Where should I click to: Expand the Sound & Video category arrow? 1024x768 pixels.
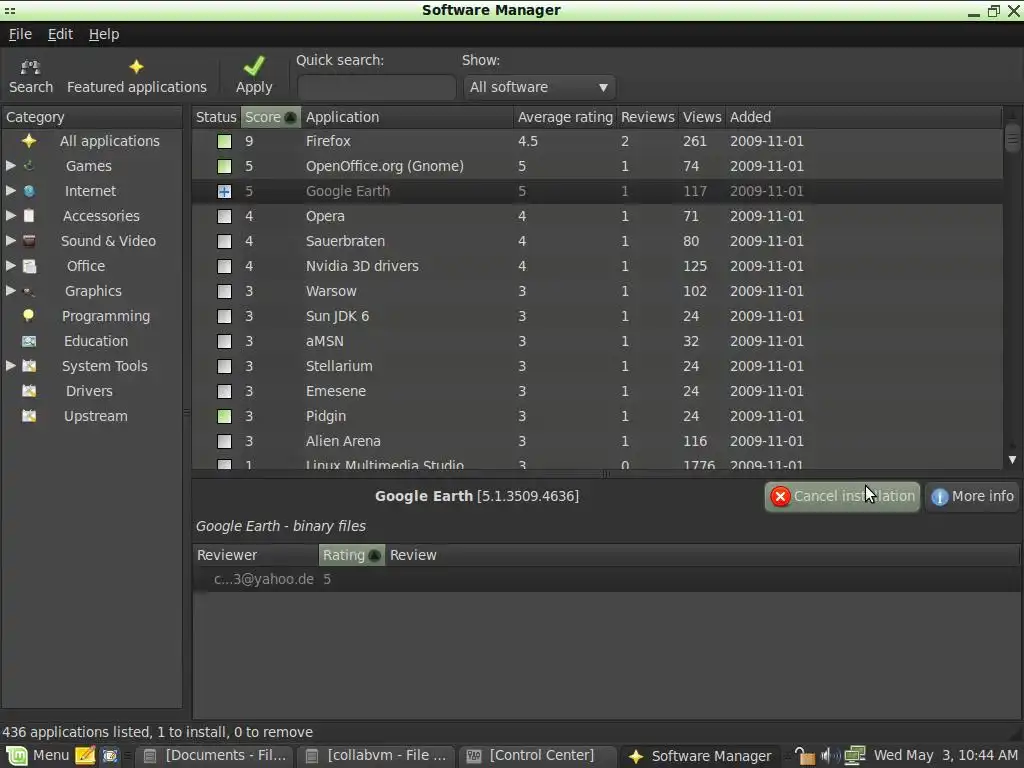tap(10, 241)
